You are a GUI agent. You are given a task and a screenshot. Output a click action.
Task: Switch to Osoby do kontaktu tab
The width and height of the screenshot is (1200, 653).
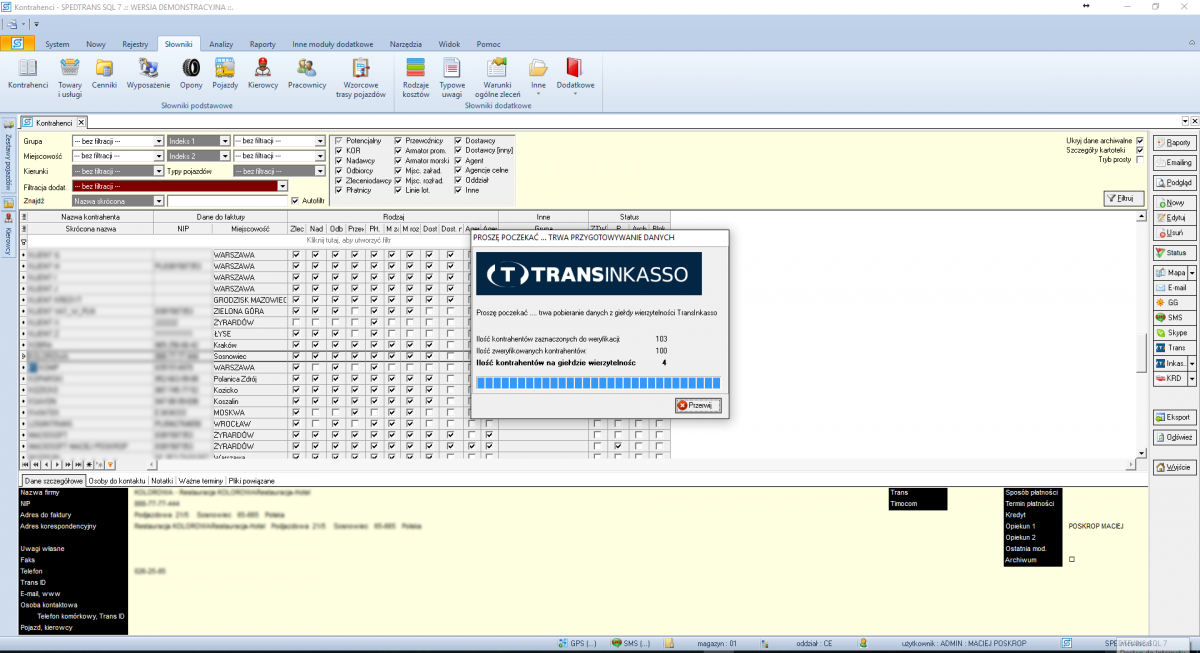[117, 481]
